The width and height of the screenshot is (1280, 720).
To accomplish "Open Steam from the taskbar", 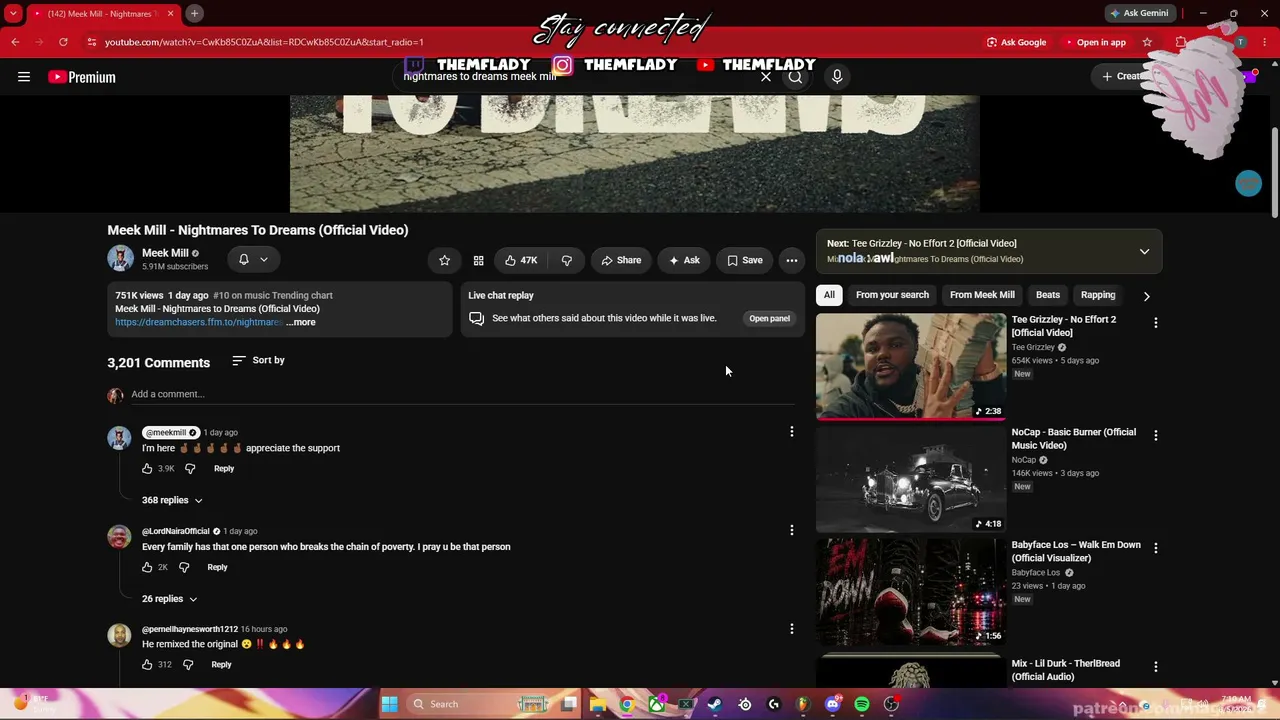I will (x=715, y=704).
